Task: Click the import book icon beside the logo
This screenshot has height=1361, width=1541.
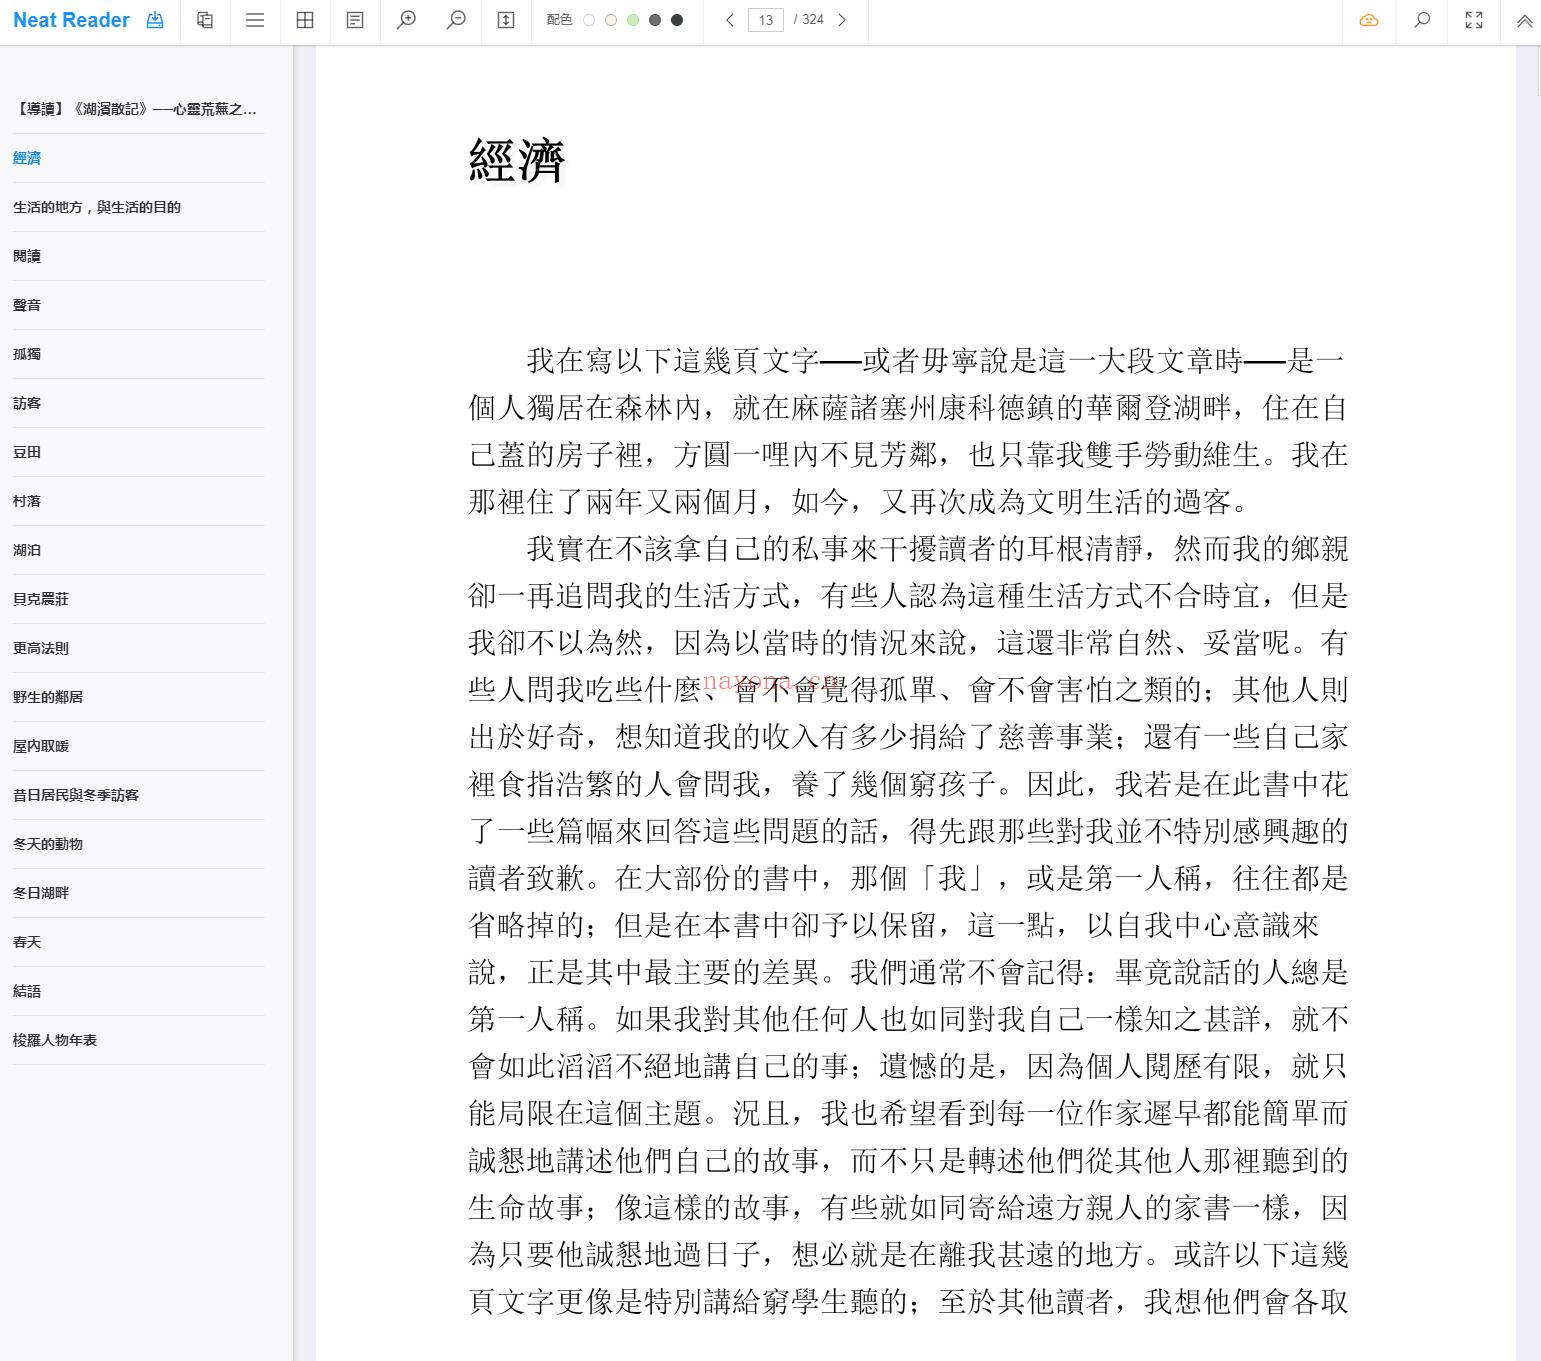Action: pyautogui.click(x=155, y=20)
